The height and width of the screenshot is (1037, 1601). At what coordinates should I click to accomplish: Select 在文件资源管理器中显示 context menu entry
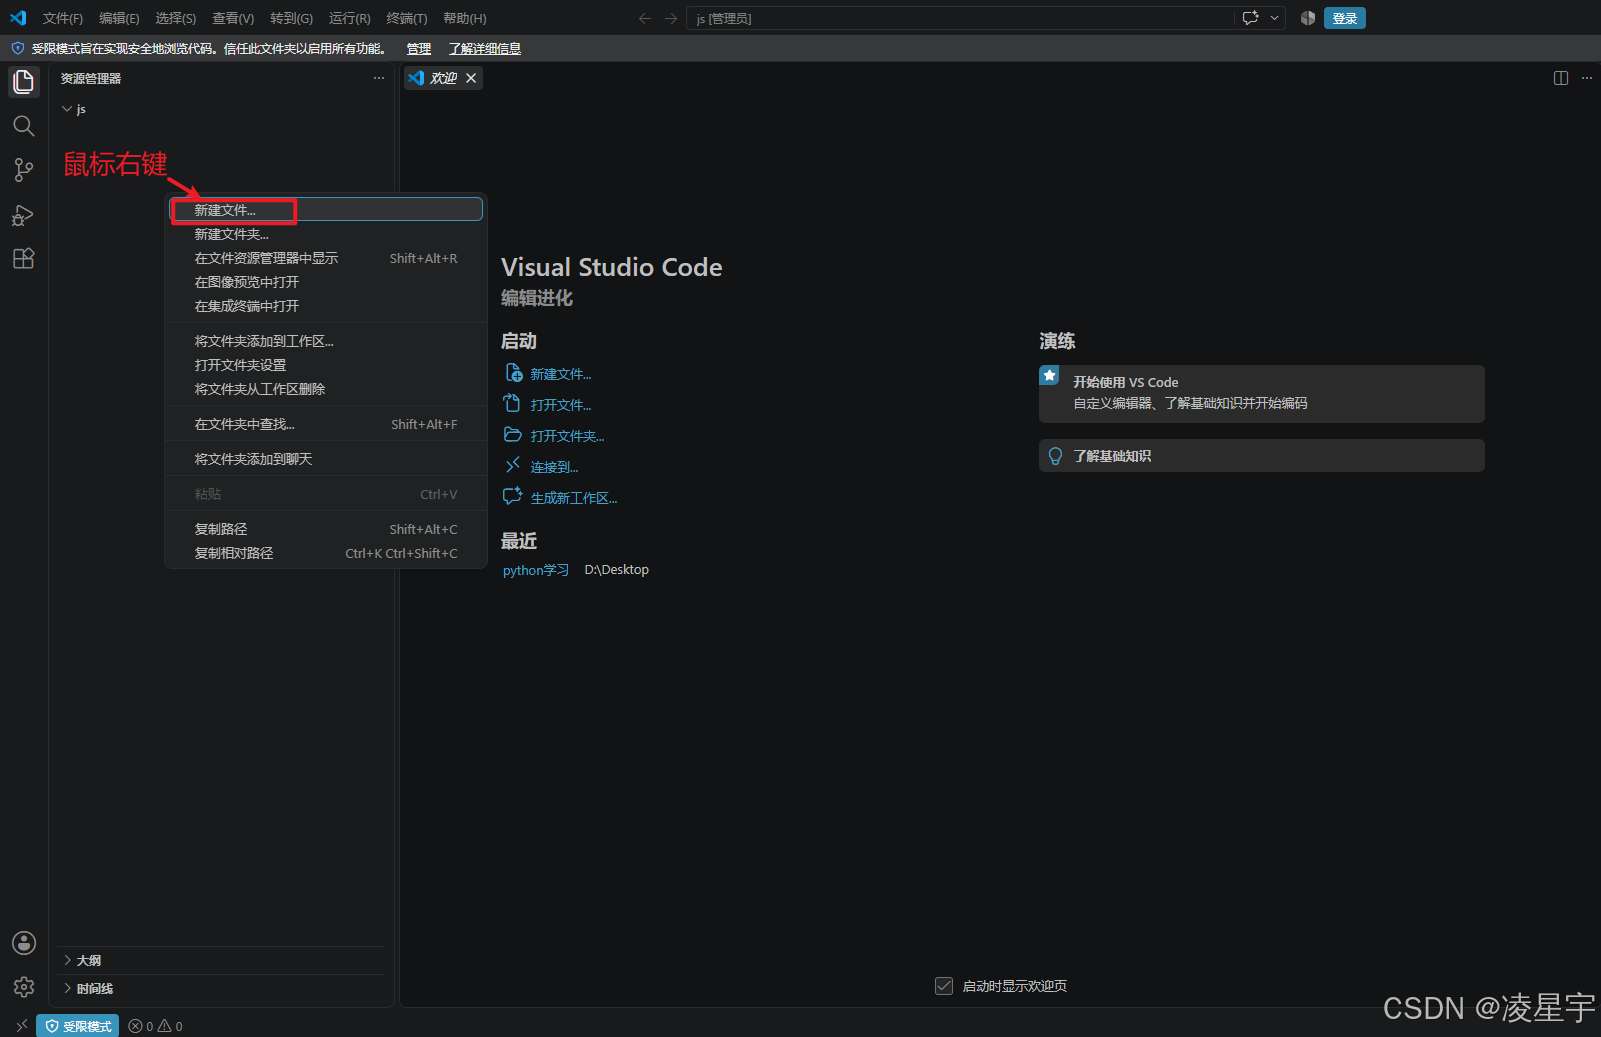coord(326,258)
